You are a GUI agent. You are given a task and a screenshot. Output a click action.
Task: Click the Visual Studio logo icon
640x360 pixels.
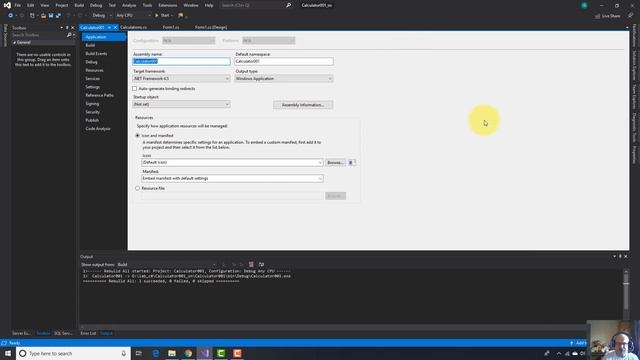click(x=7, y=5)
